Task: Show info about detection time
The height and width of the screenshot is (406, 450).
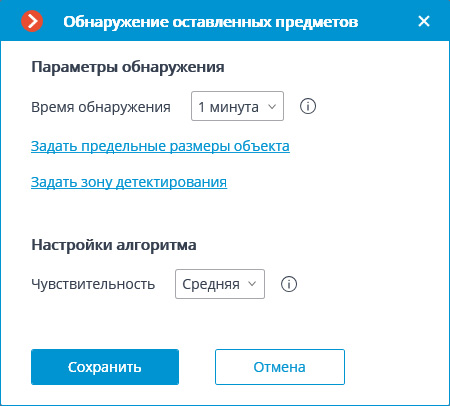Action: pos(308,107)
